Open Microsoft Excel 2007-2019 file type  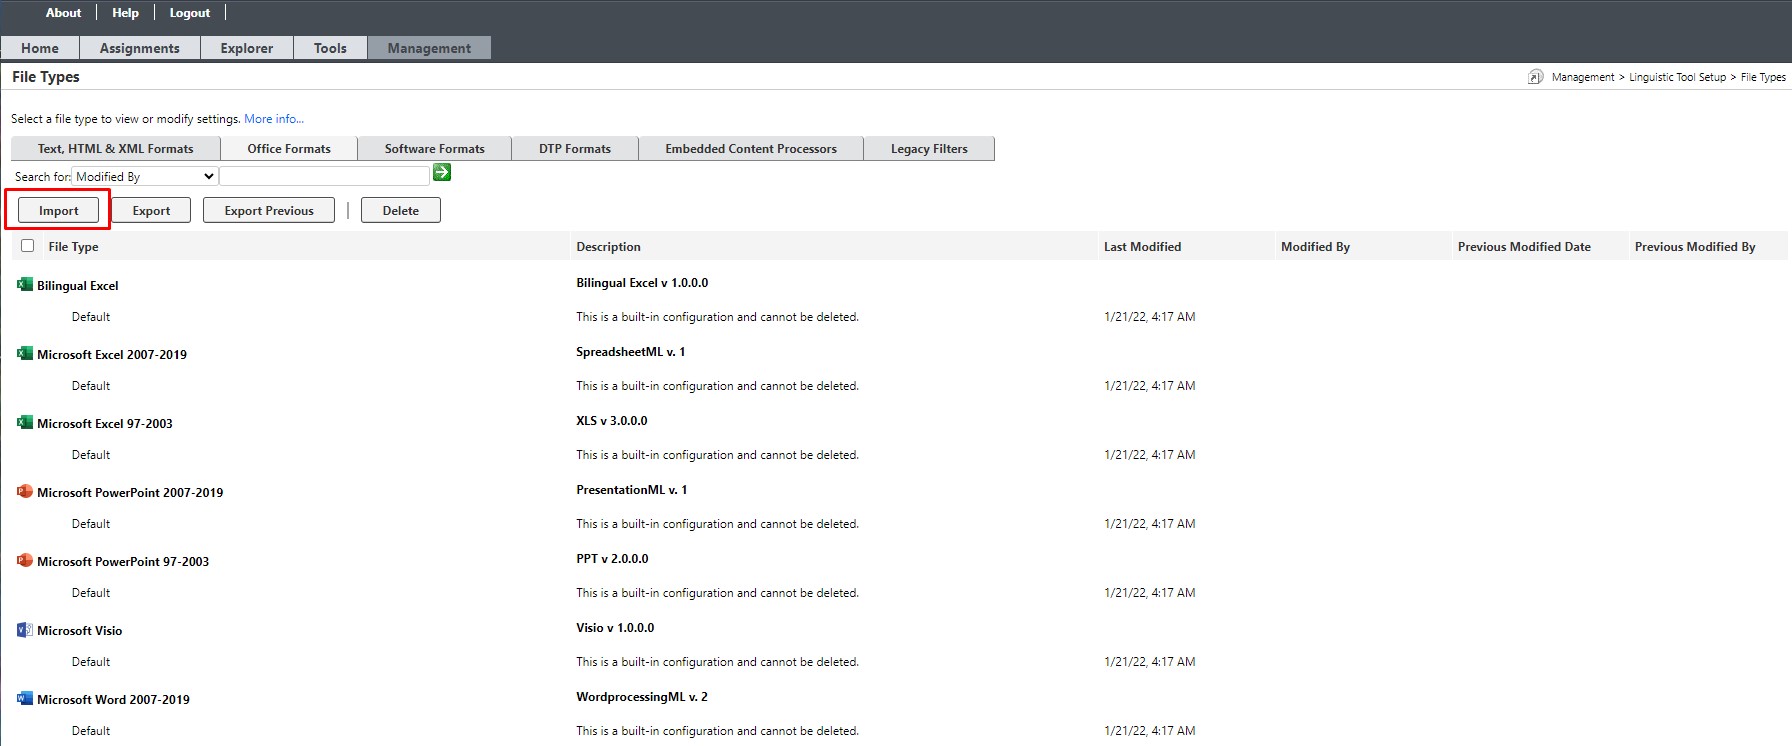coord(112,355)
